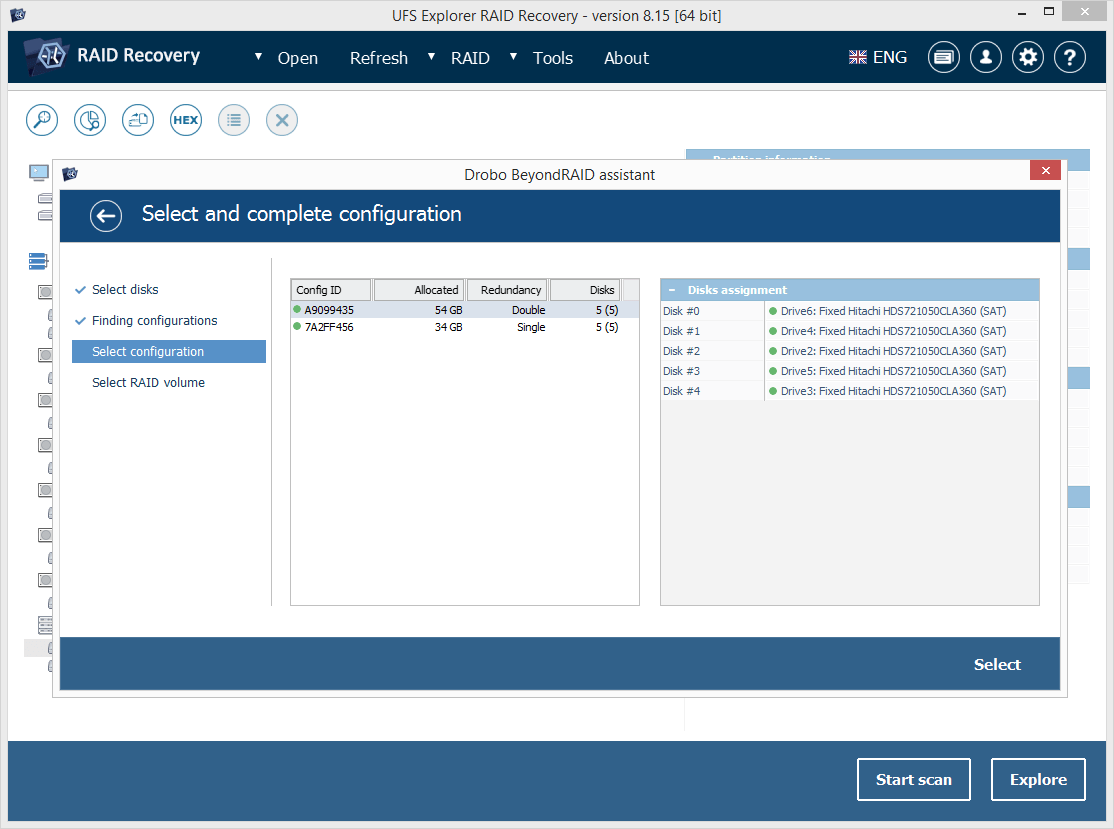This screenshot has height=829, width=1114.
Task: Click the partition manager pie-chart icon
Action: point(90,120)
